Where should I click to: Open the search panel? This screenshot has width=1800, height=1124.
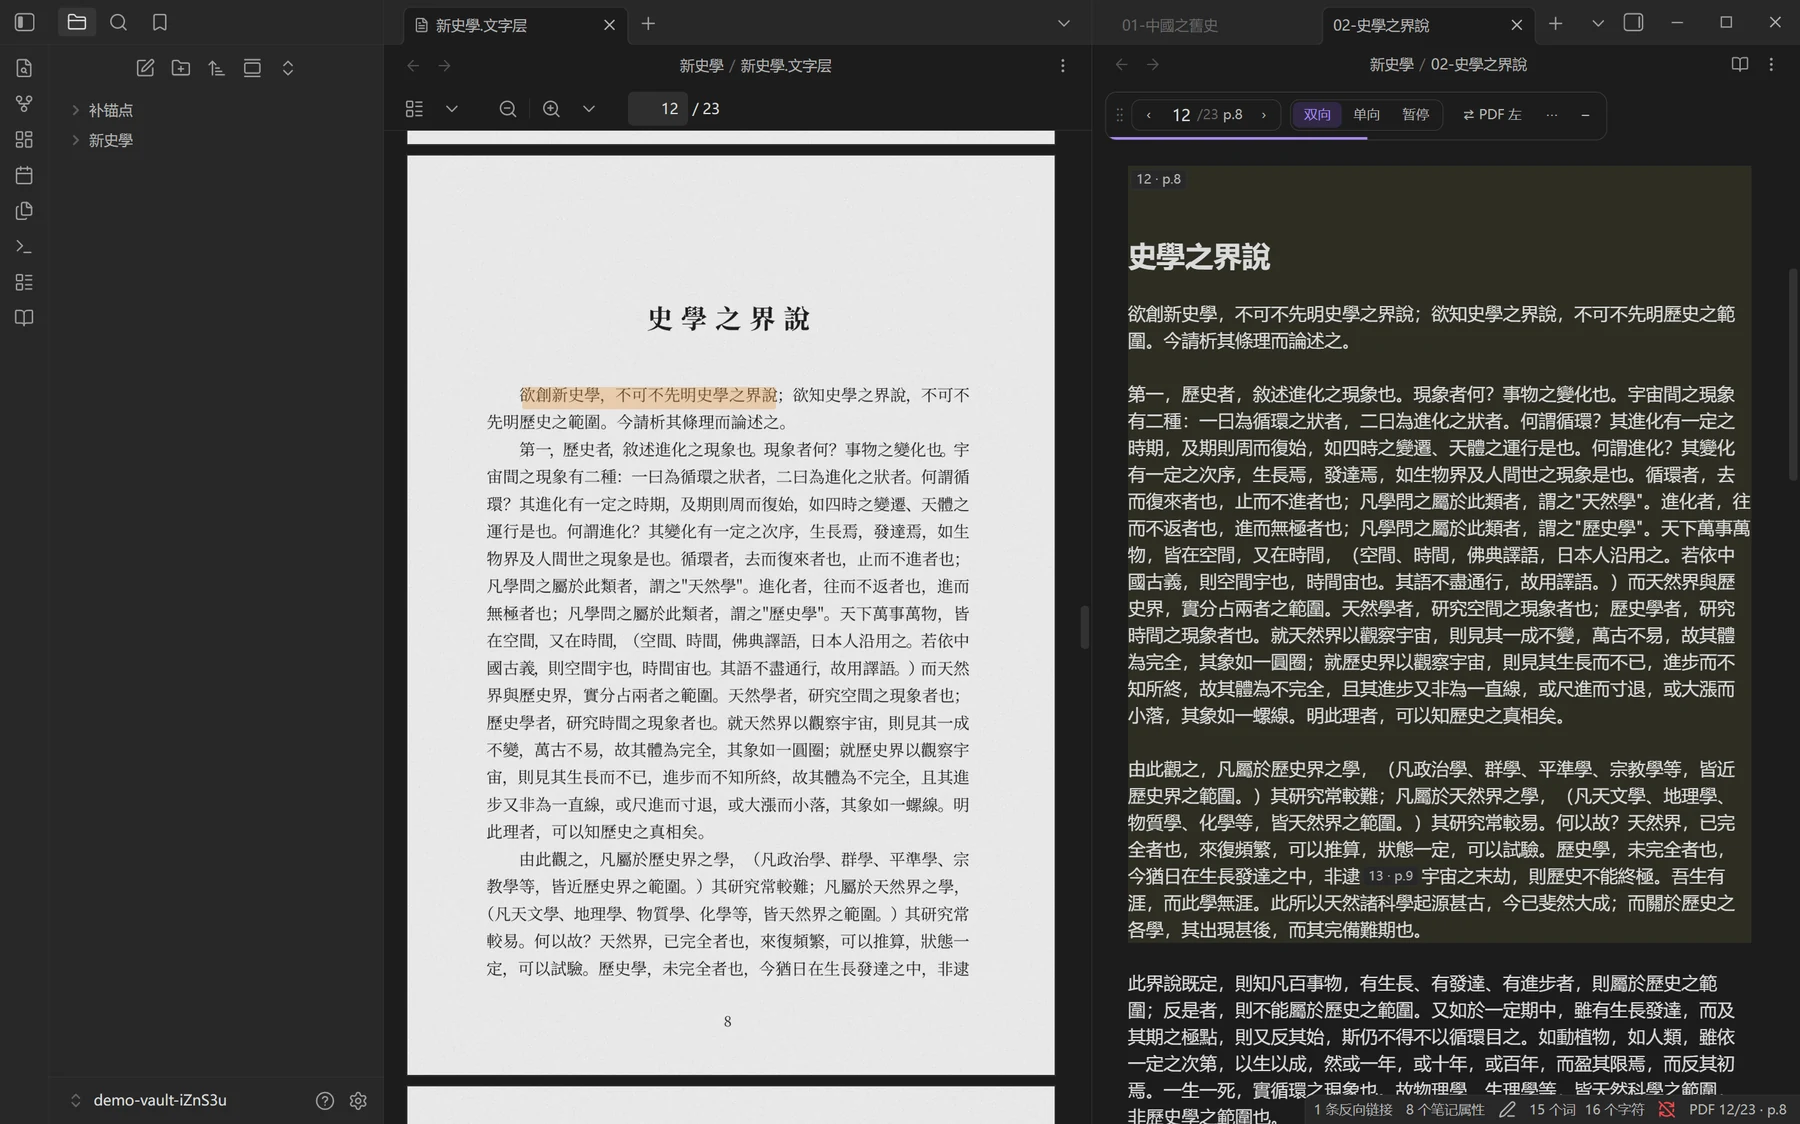pos(118,22)
